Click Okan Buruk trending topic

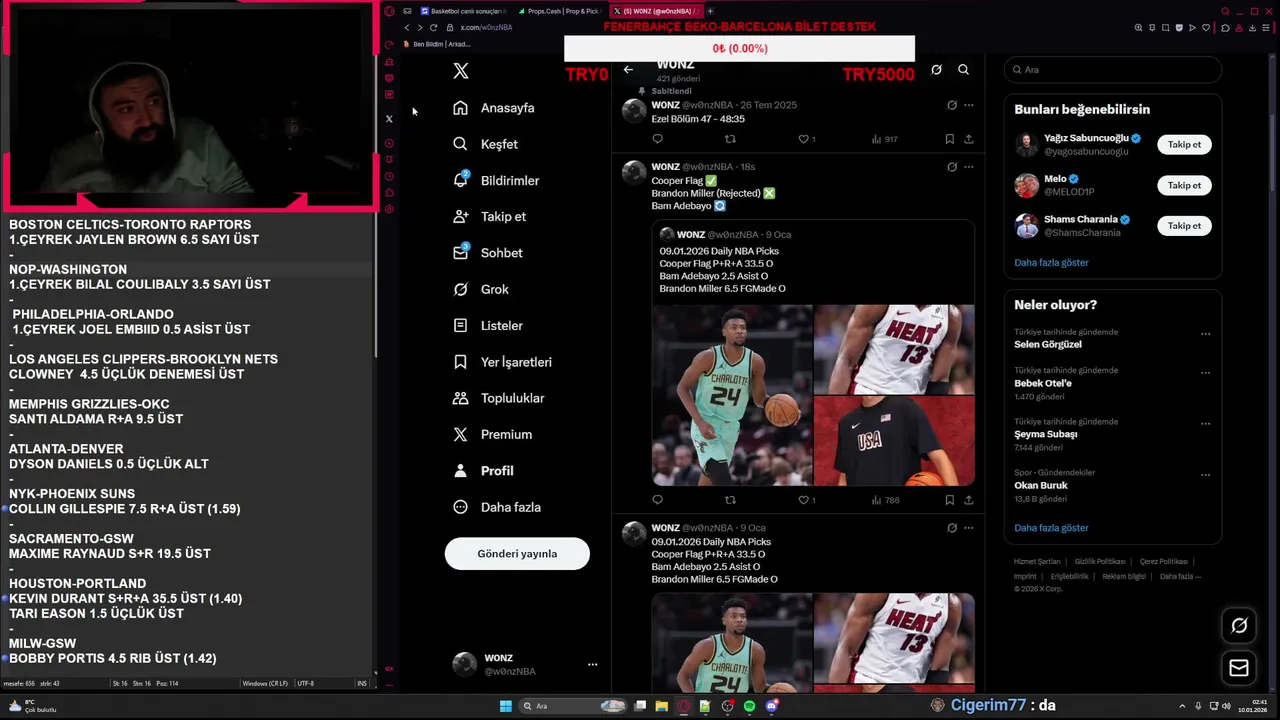(1041, 485)
